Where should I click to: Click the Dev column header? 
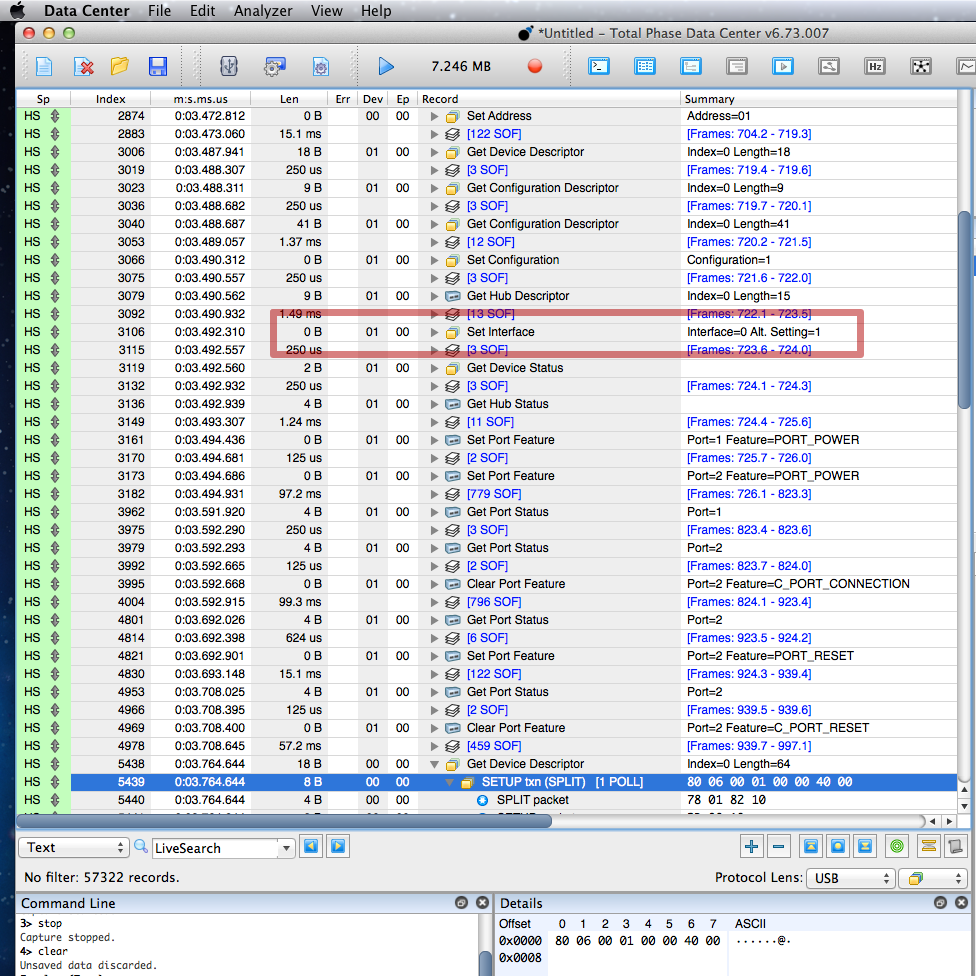pyautogui.click(x=373, y=99)
